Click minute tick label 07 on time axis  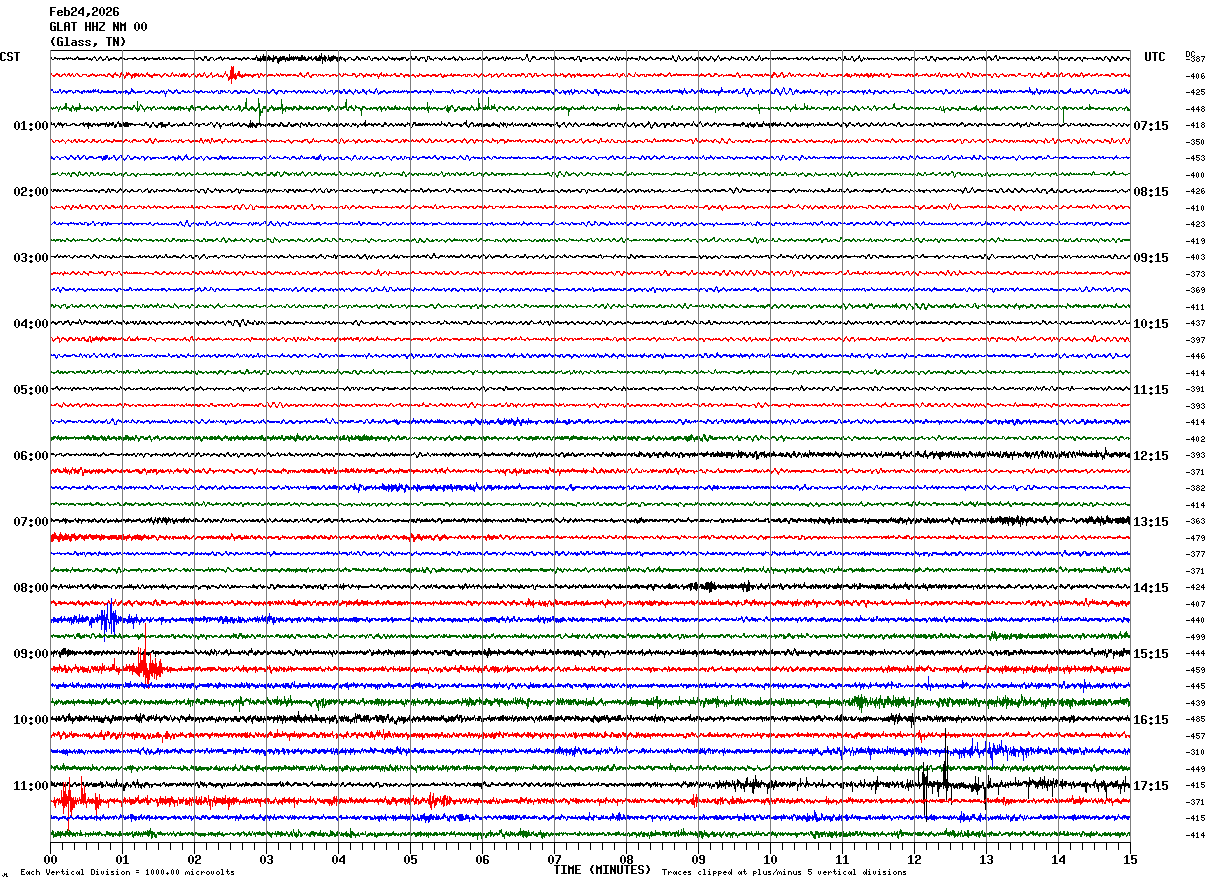click(554, 859)
